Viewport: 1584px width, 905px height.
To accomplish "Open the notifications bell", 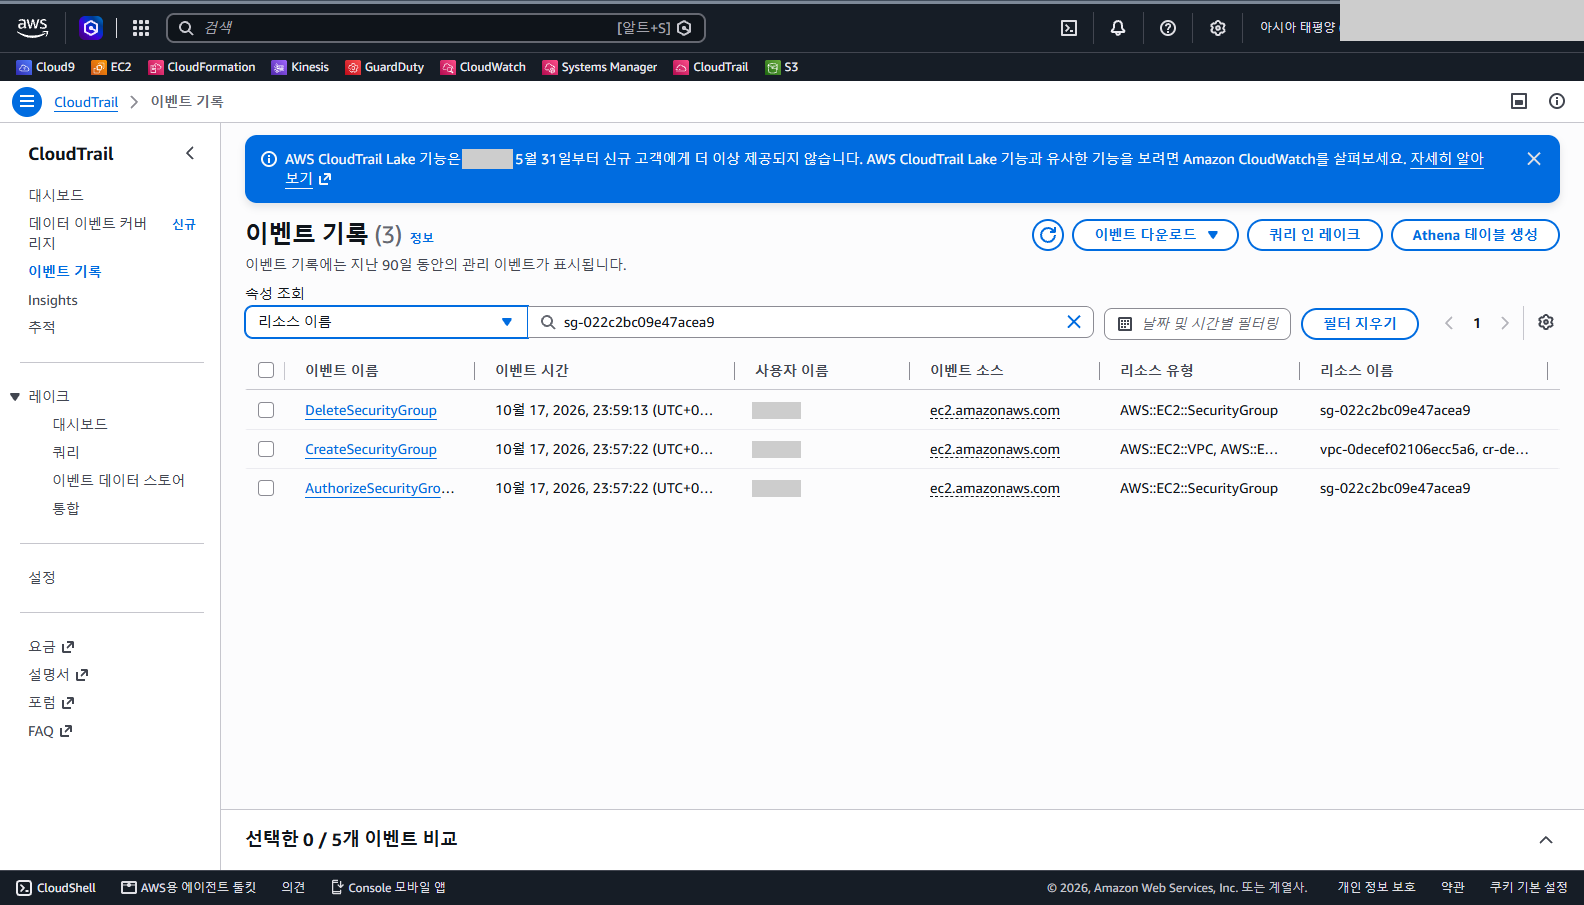I will tap(1118, 28).
